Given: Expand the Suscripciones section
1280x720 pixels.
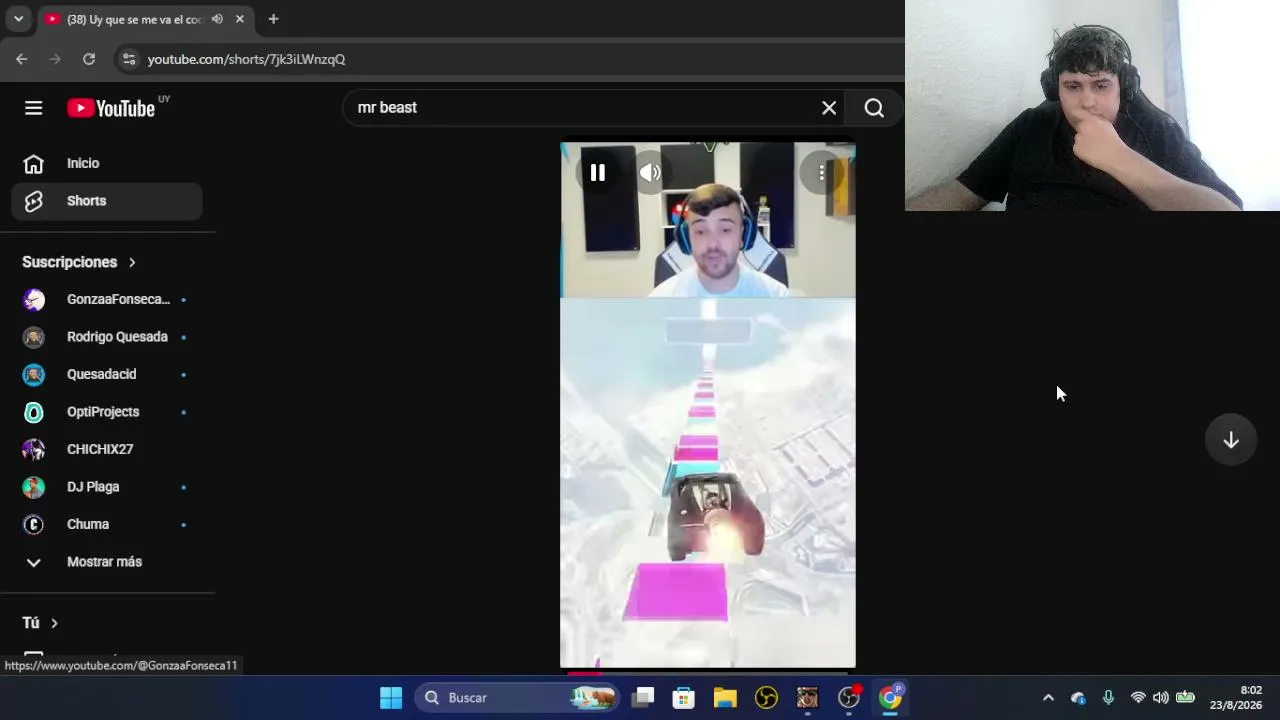Looking at the screenshot, I should tap(79, 262).
